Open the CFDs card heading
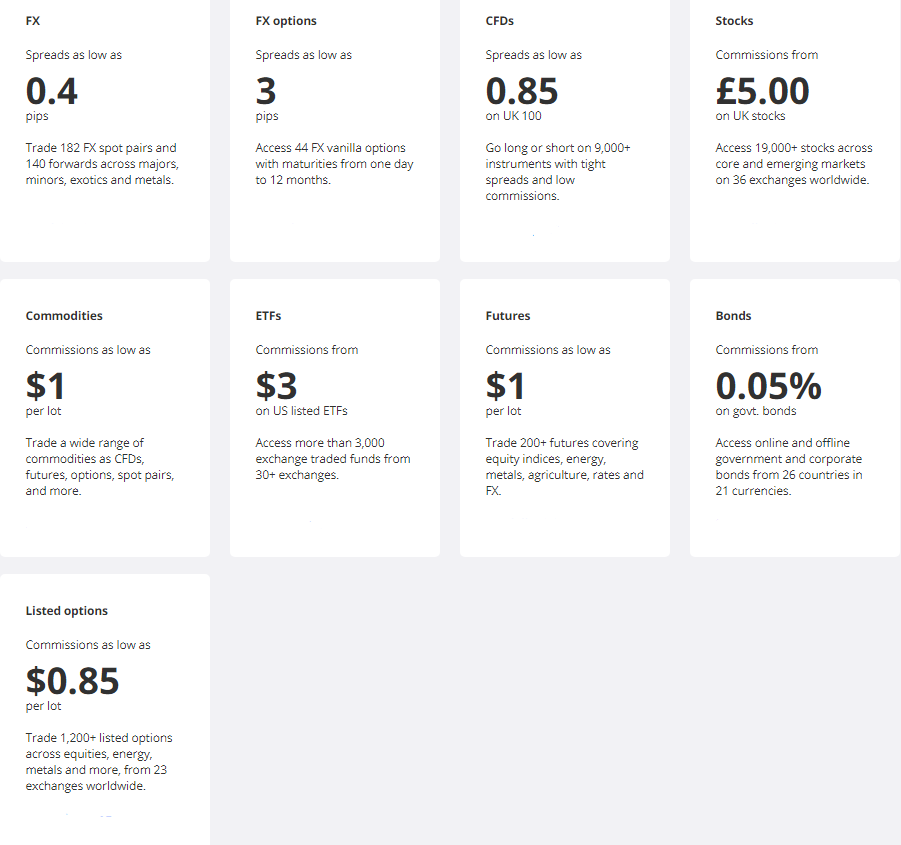 (x=499, y=21)
